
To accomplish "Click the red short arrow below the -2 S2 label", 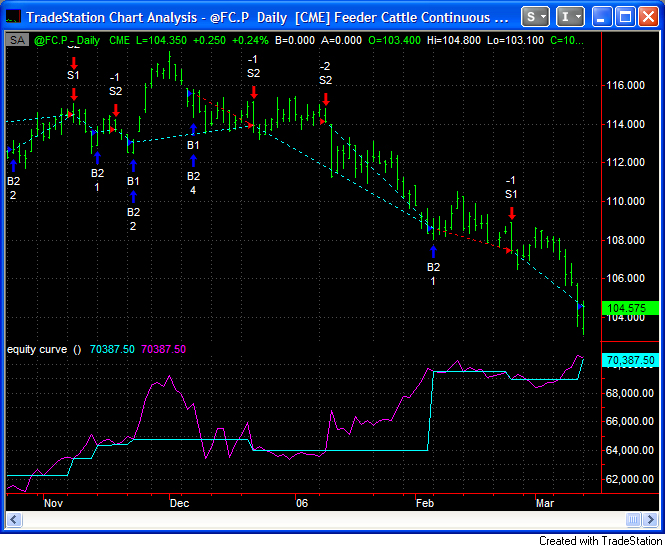I will tap(325, 98).
